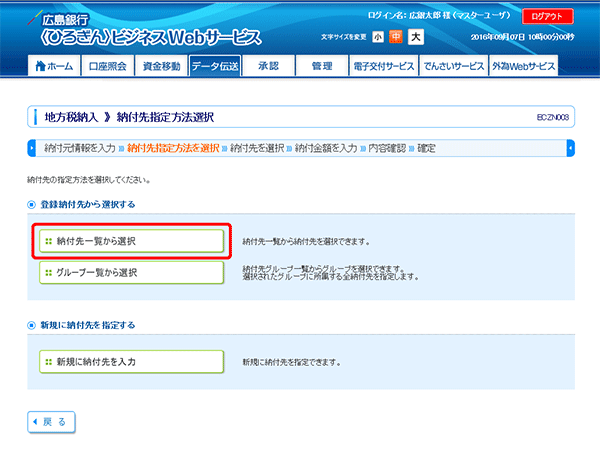Click description 納付先一覧から納付先を選択できます
The height and width of the screenshot is (463, 600).
click(306, 242)
